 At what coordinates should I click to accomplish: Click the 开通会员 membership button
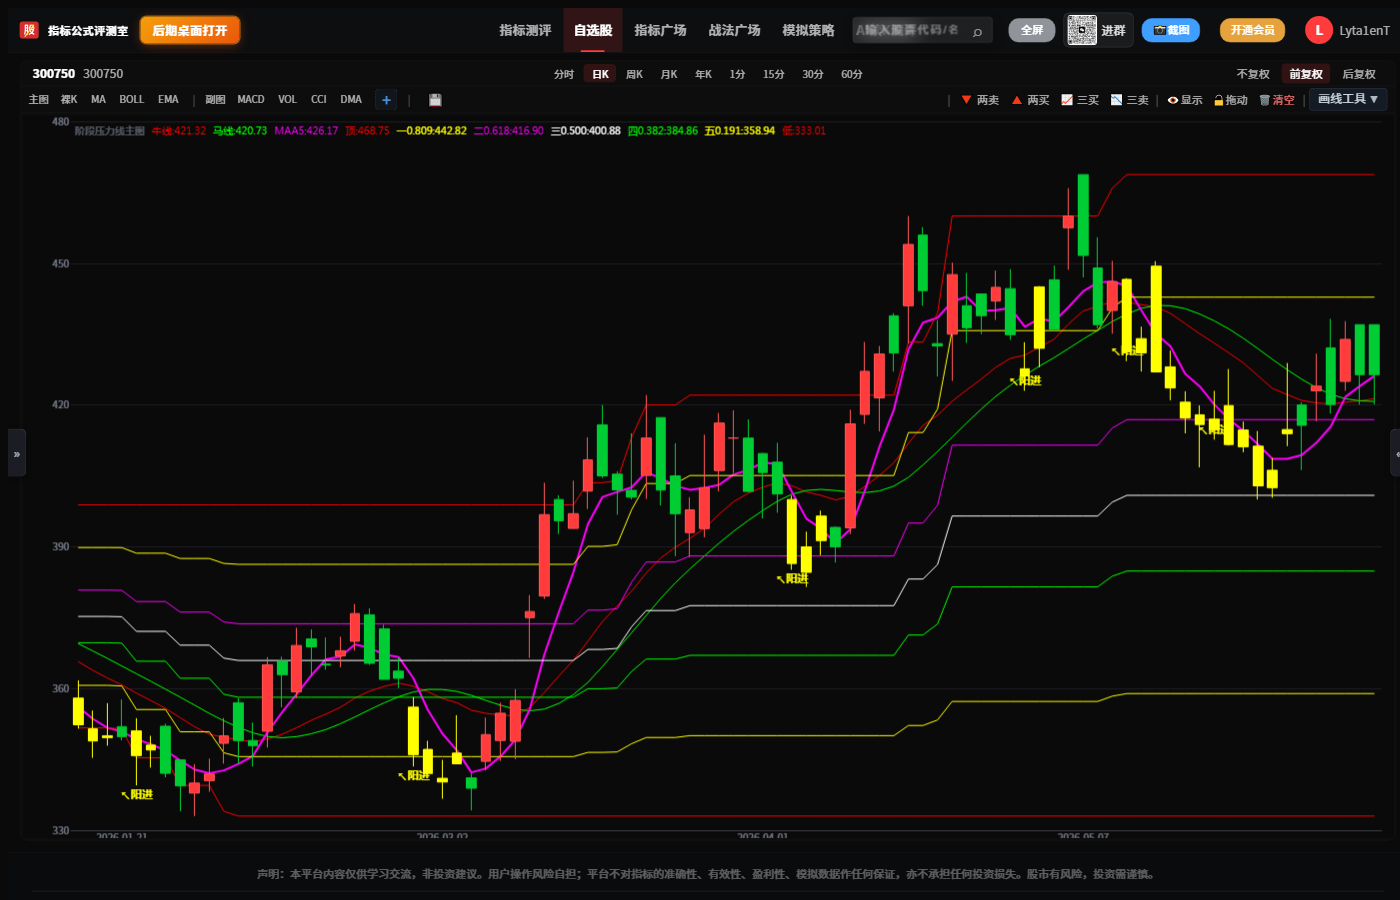(x=1252, y=30)
